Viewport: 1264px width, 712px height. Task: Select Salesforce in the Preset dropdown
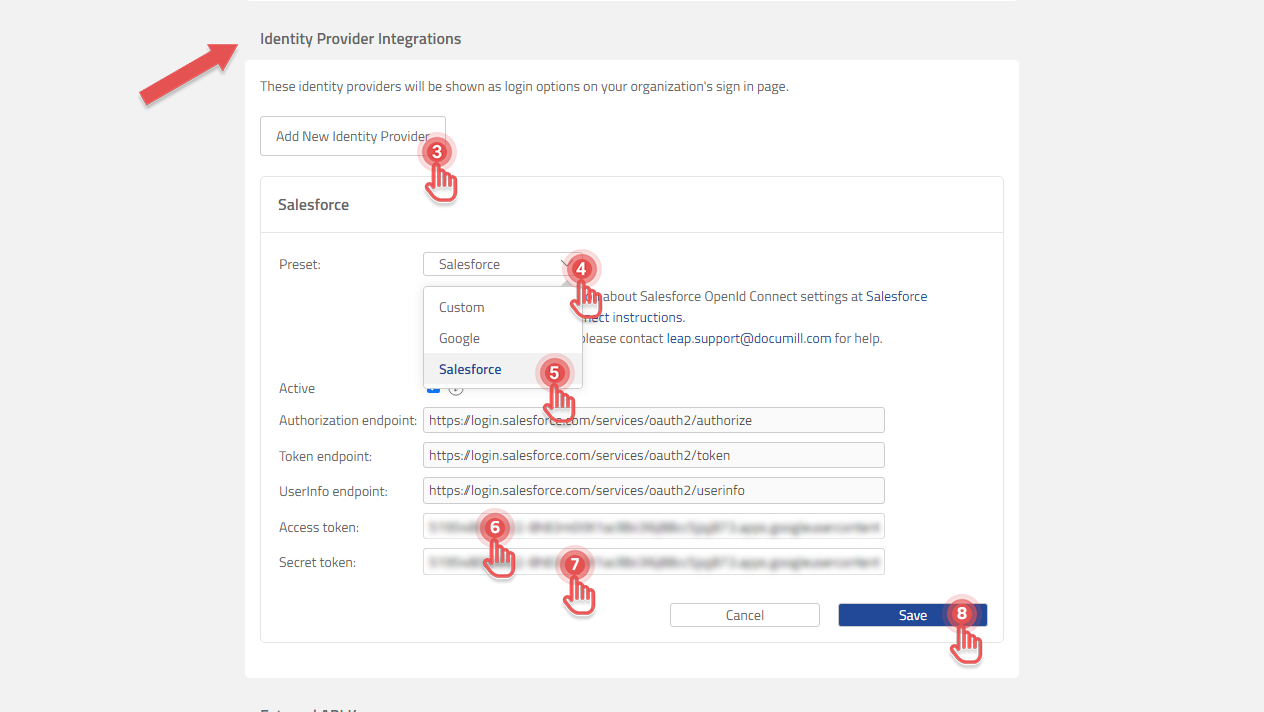tap(470, 369)
